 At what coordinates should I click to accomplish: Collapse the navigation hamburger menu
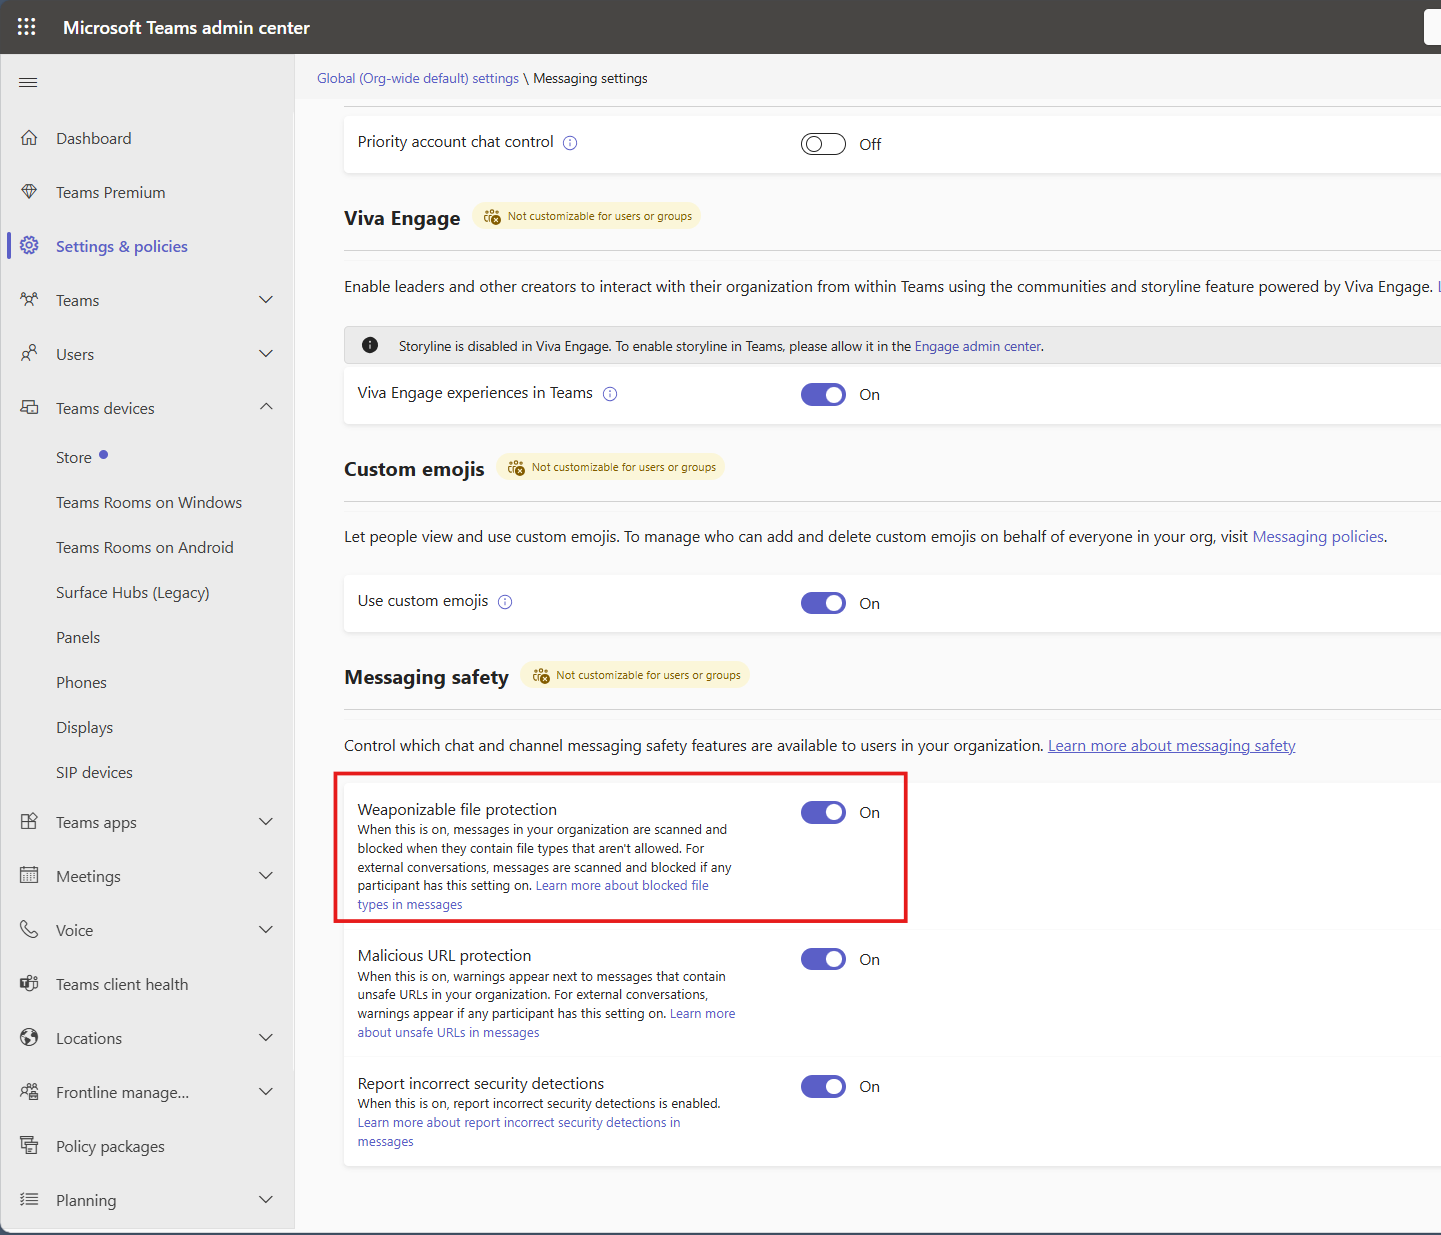28,82
